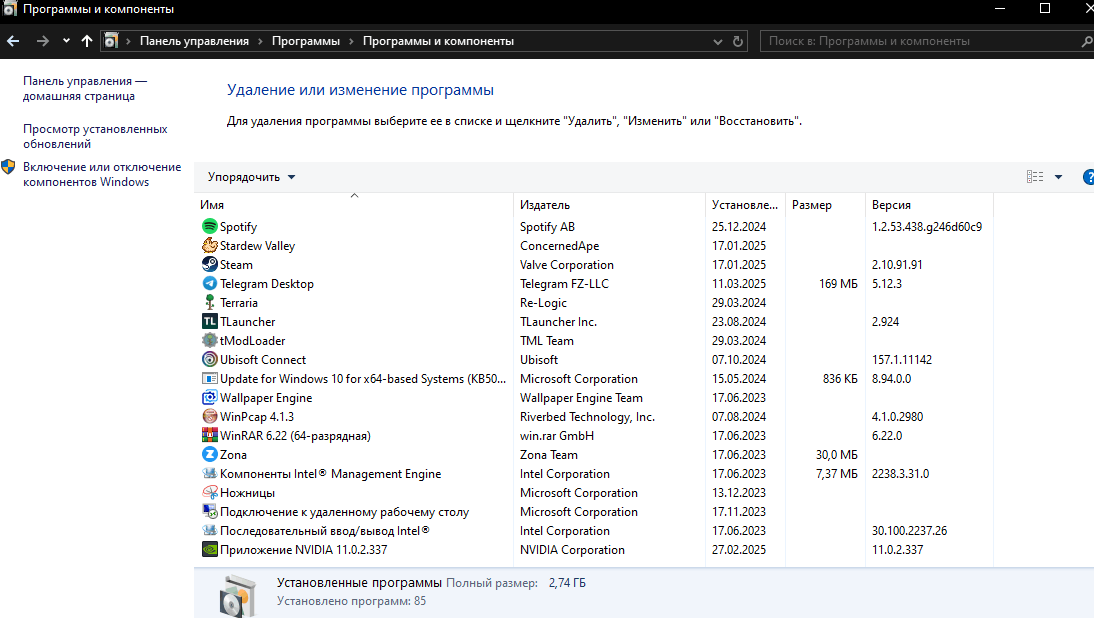Click the Ножницы scissors icon
Image resolution: width=1094 pixels, height=618 pixels.
point(209,492)
